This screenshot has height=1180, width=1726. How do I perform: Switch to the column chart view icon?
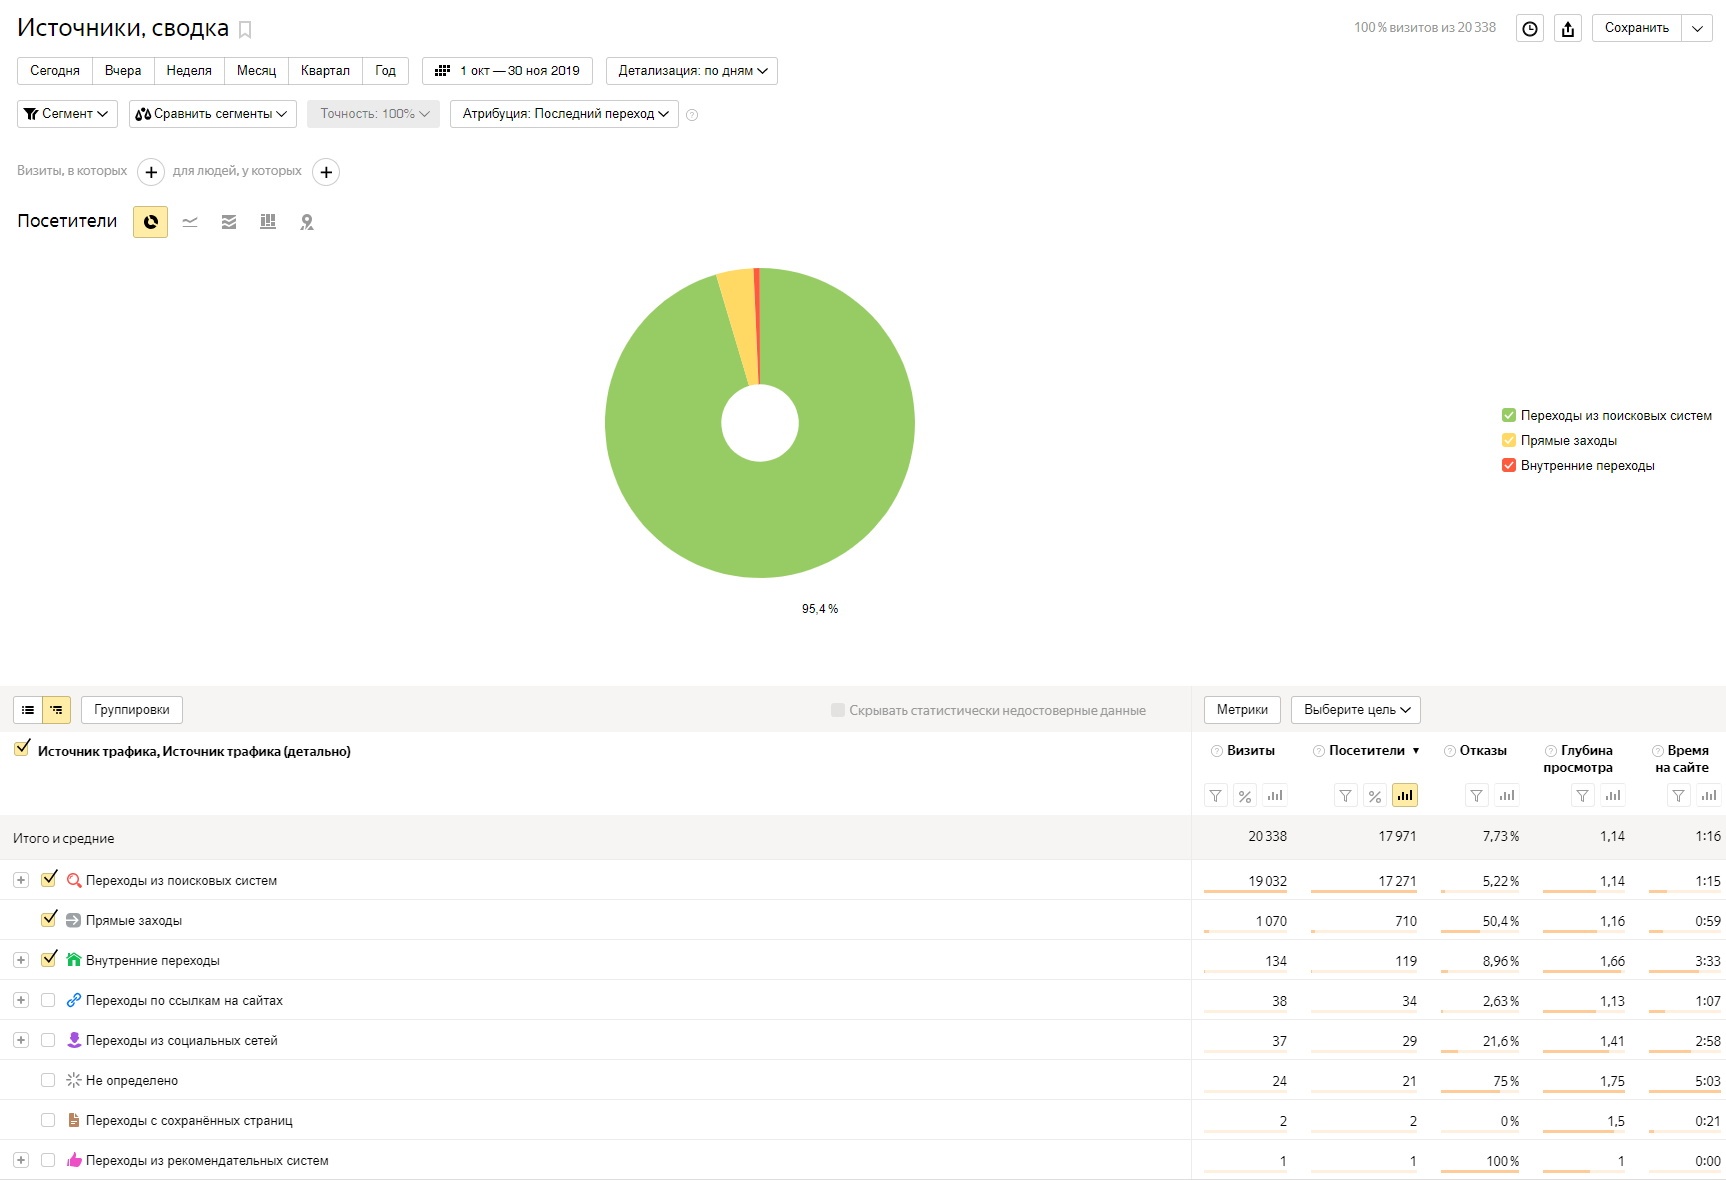pos(268,222)
